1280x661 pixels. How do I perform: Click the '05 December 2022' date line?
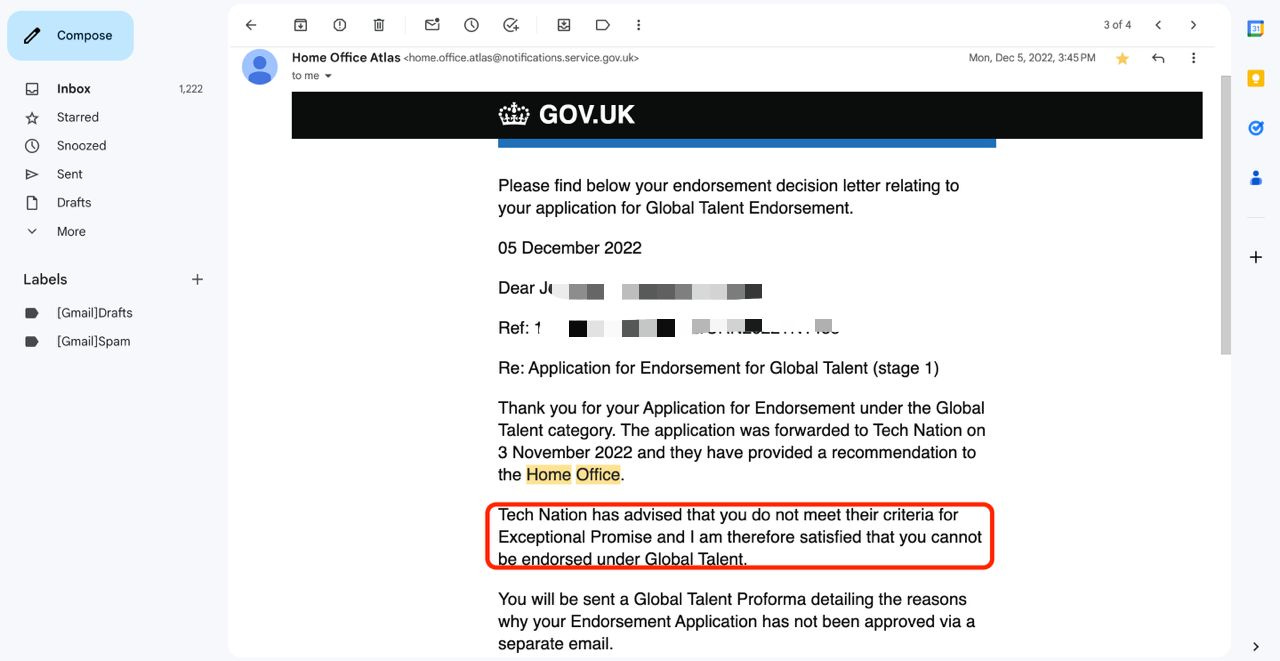click(570, 248)
